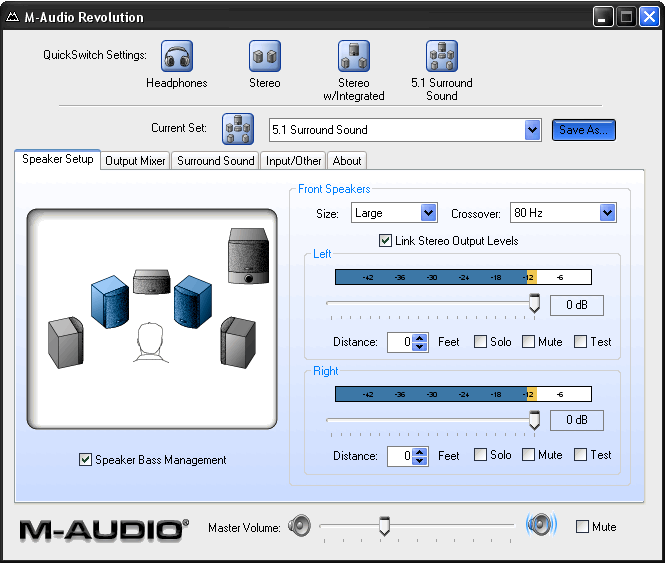This screenshot has height=563, width=665.
Task: Increase Right Distance with up arrow
Action: coord(419,452)
